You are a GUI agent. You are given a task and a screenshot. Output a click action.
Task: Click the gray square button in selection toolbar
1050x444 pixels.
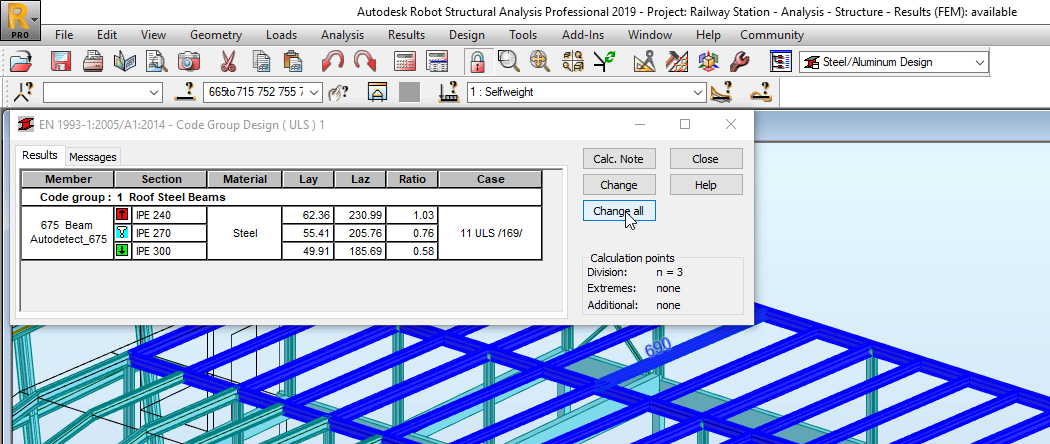pos(409,92)
